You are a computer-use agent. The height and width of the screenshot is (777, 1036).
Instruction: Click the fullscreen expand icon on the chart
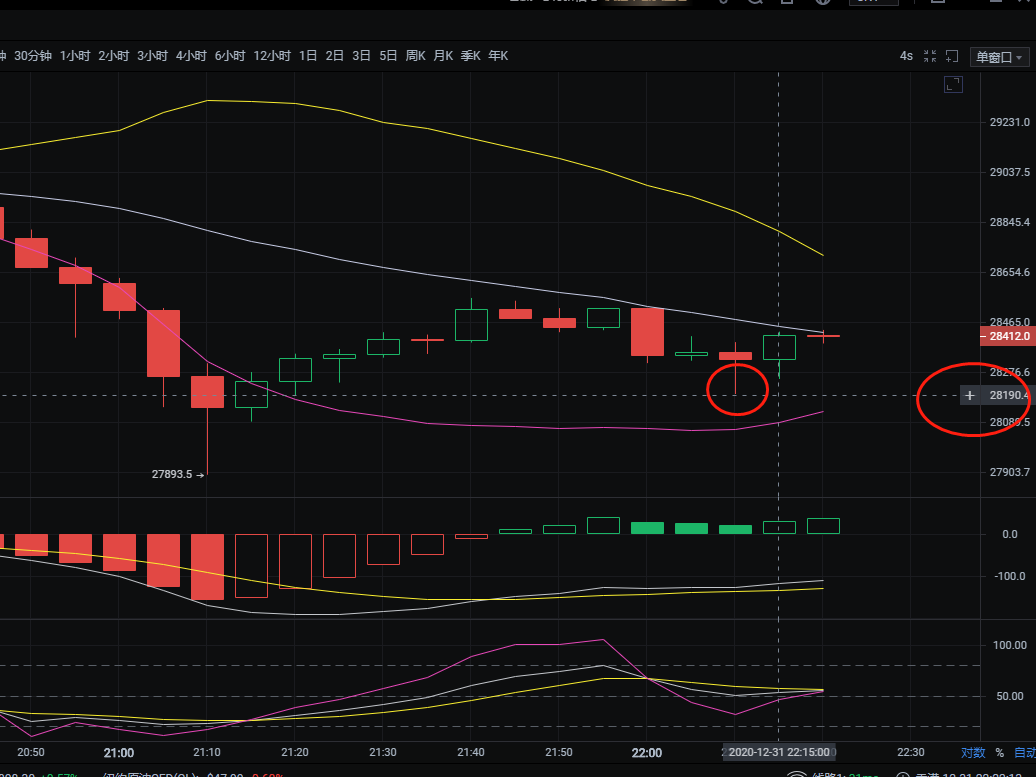[953, 84]
